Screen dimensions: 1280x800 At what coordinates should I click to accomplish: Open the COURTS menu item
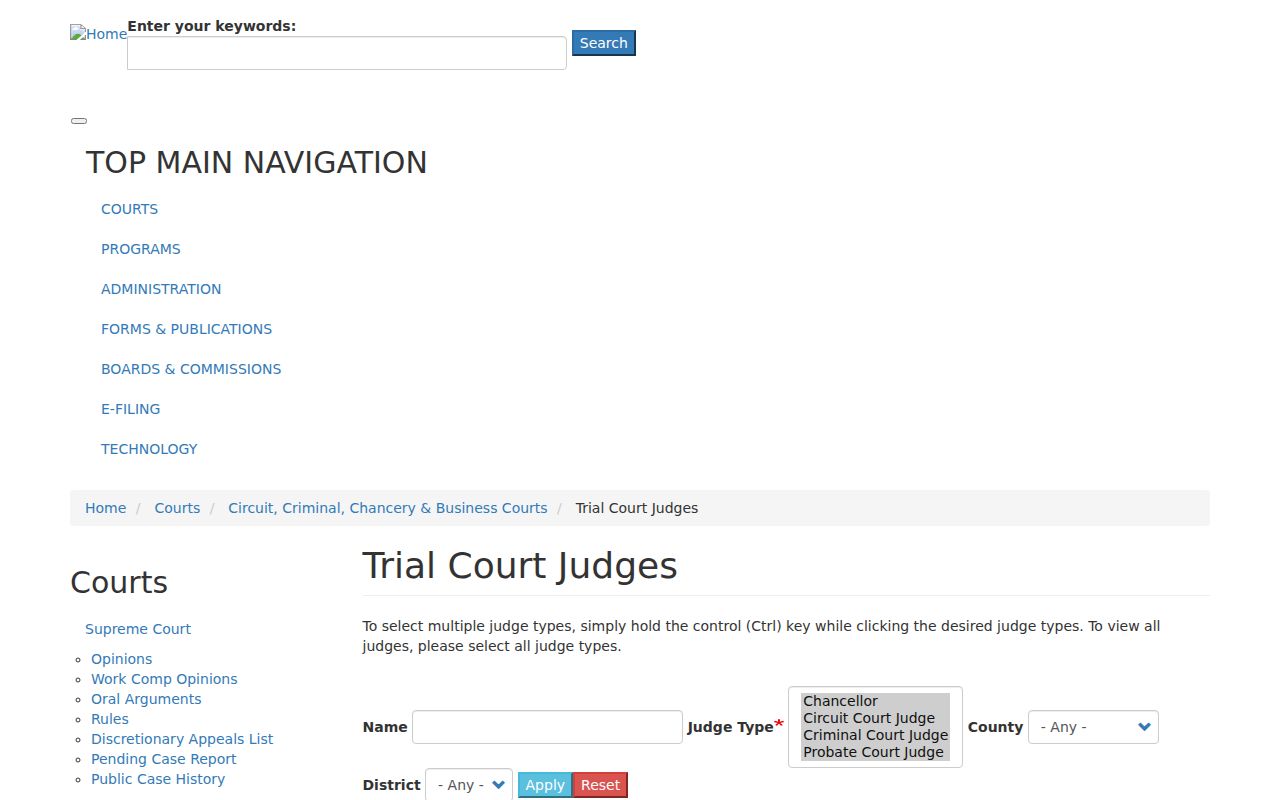pos(129,209)
